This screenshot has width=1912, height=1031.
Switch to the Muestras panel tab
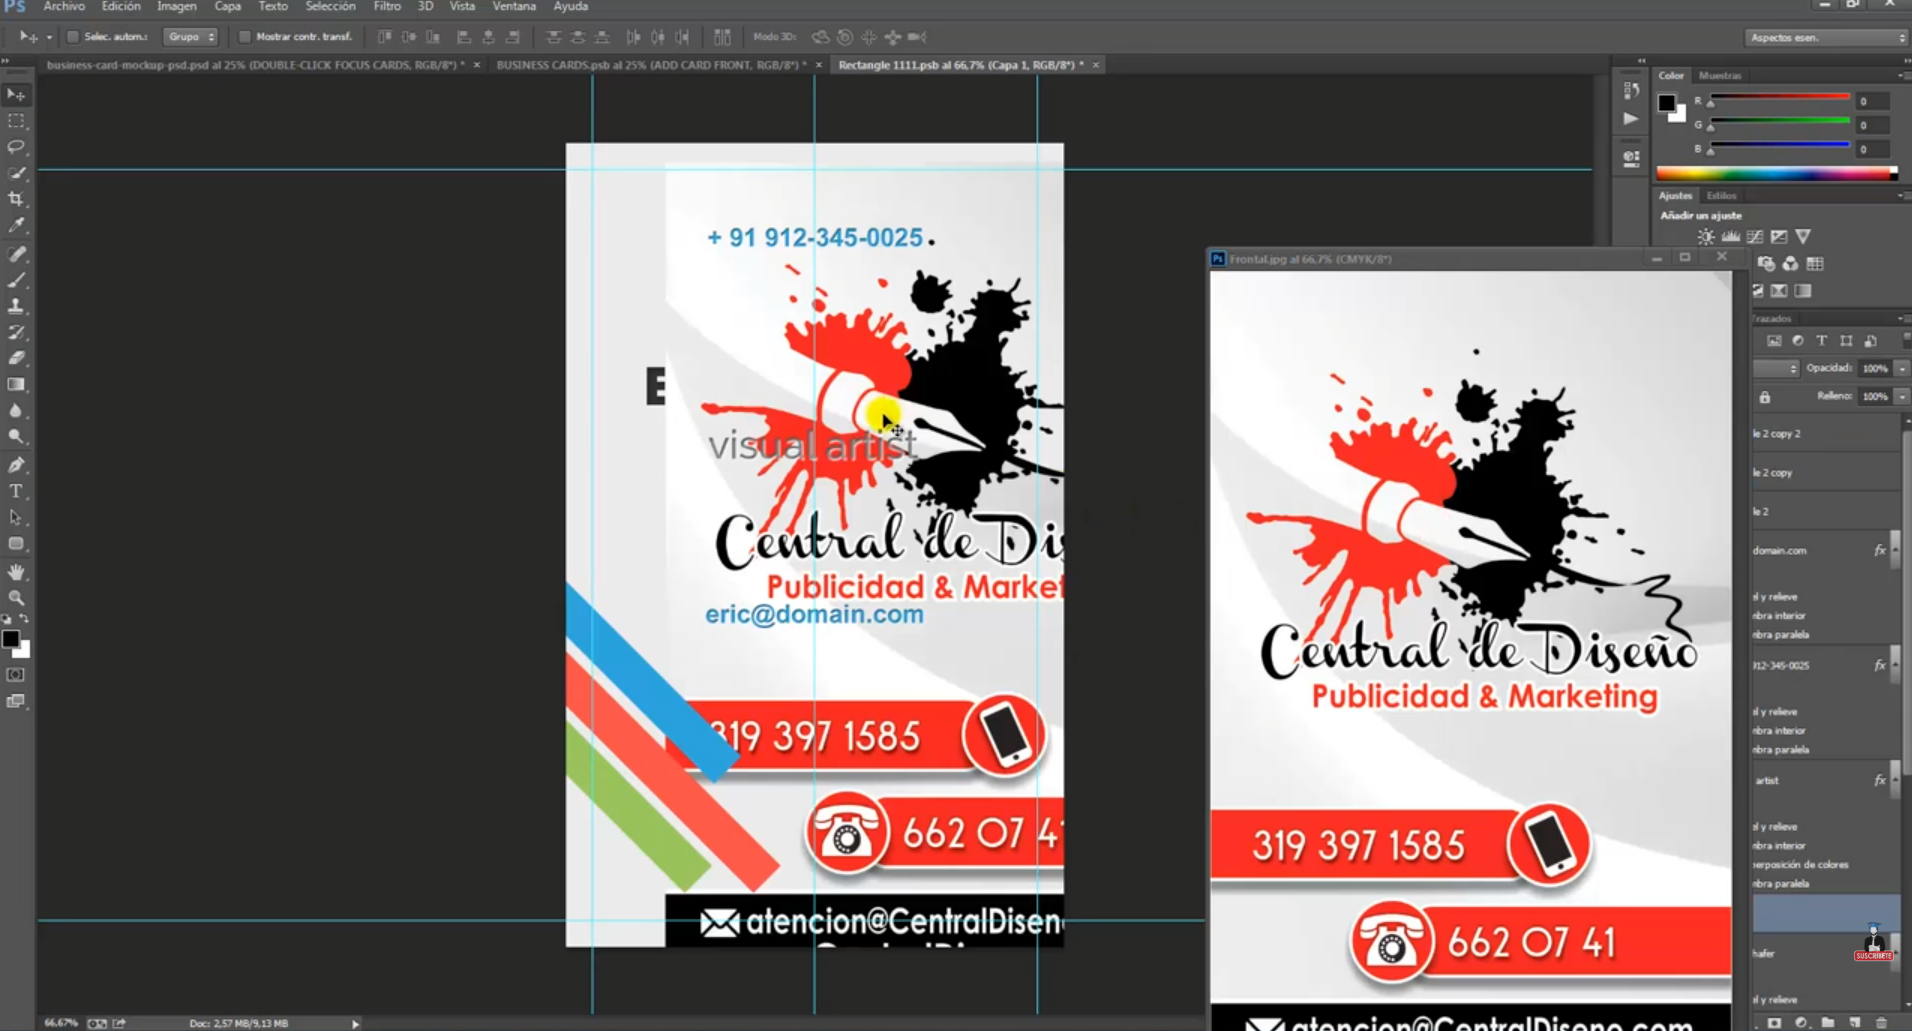click(x=1719, y=76)
